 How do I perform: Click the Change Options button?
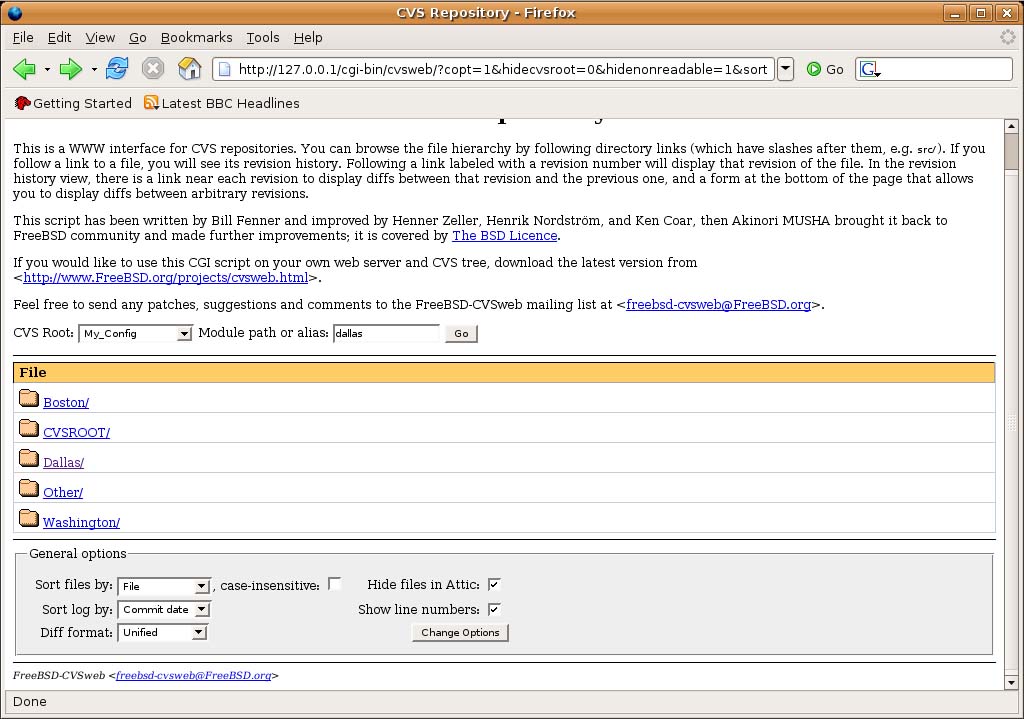(460, 632)
